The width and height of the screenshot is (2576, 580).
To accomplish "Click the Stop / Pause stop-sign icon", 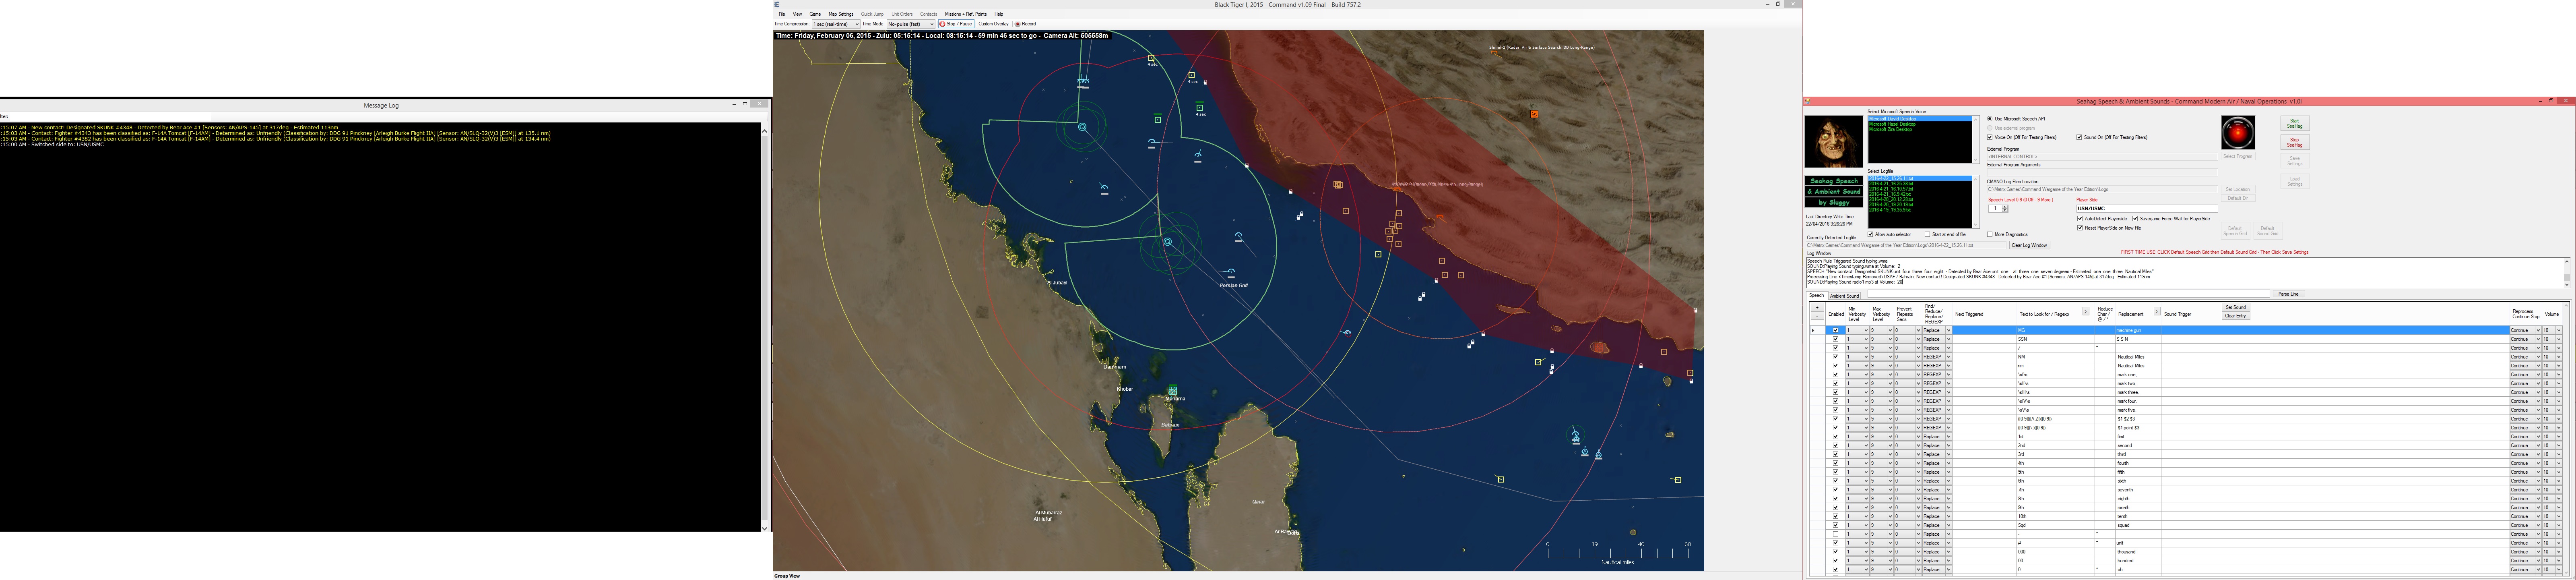I will 942,24.
